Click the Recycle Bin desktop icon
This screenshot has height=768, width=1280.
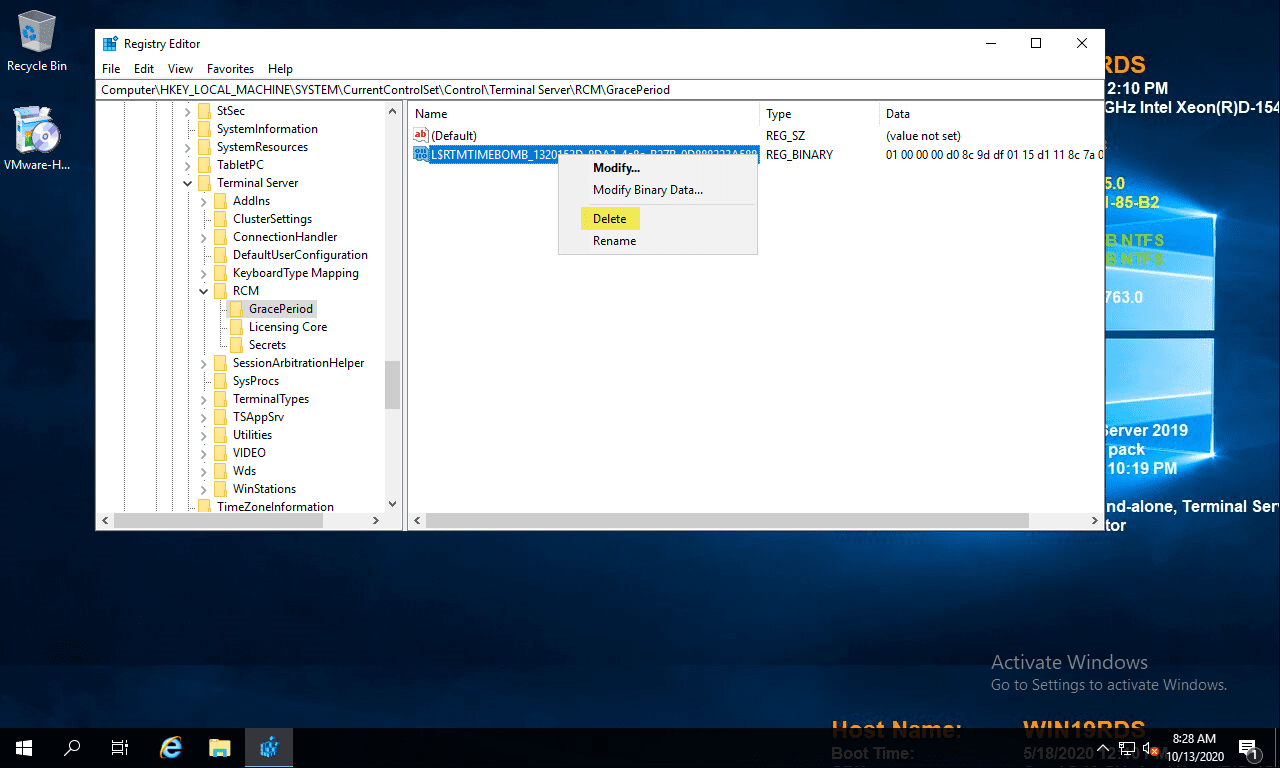[37, 40]
